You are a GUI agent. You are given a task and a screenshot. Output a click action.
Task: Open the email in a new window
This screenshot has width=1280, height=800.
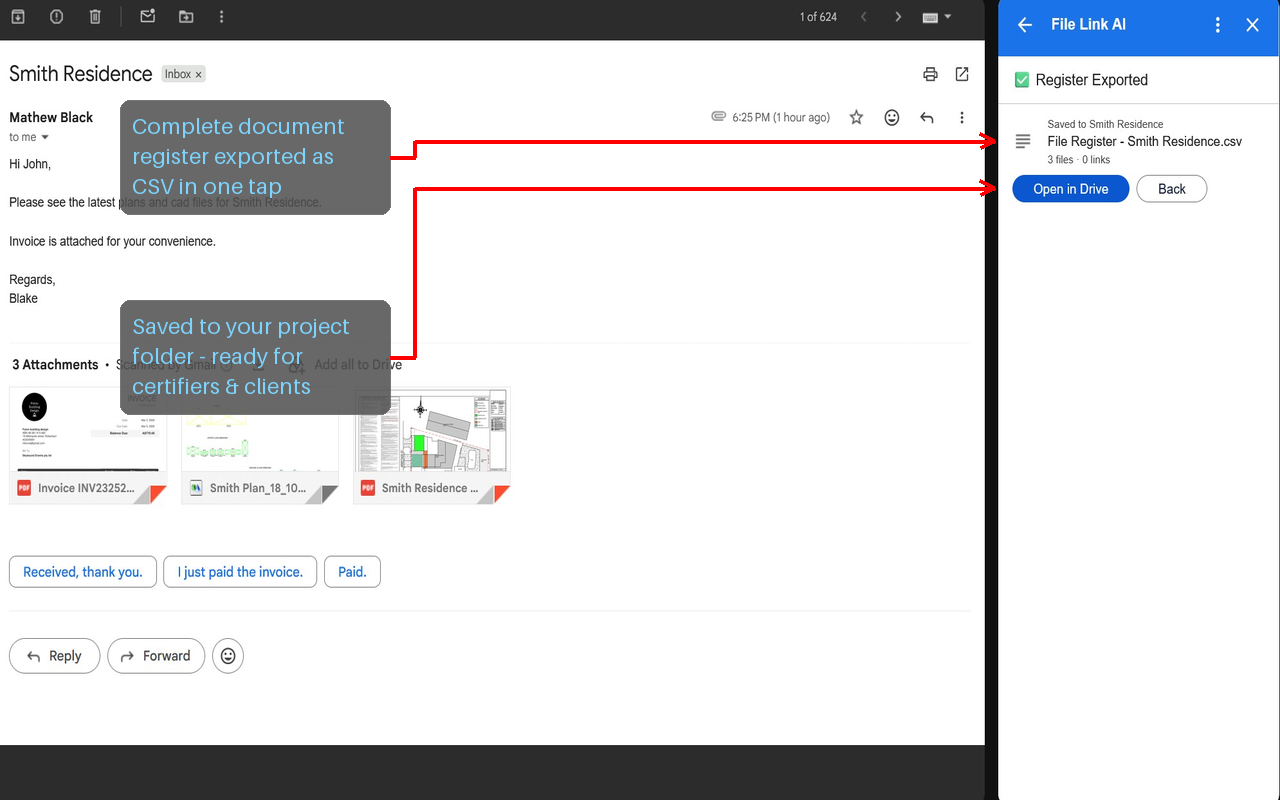(962, 74)
